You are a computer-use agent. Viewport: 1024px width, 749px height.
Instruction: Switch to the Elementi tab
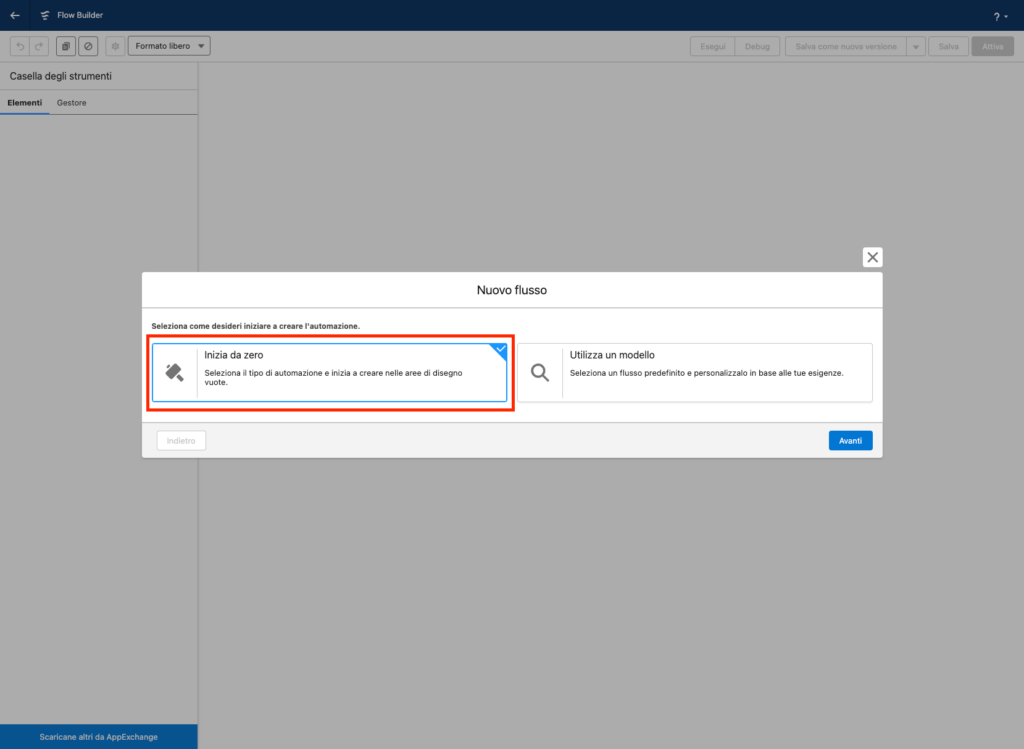[25, 103]
